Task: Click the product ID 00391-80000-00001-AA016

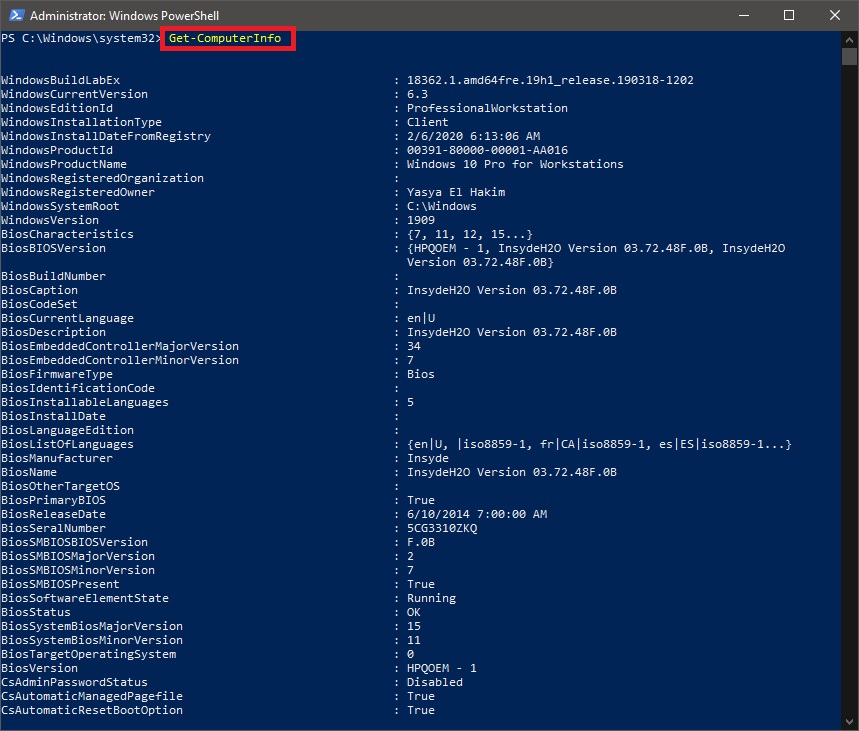Action: [487, 150]
